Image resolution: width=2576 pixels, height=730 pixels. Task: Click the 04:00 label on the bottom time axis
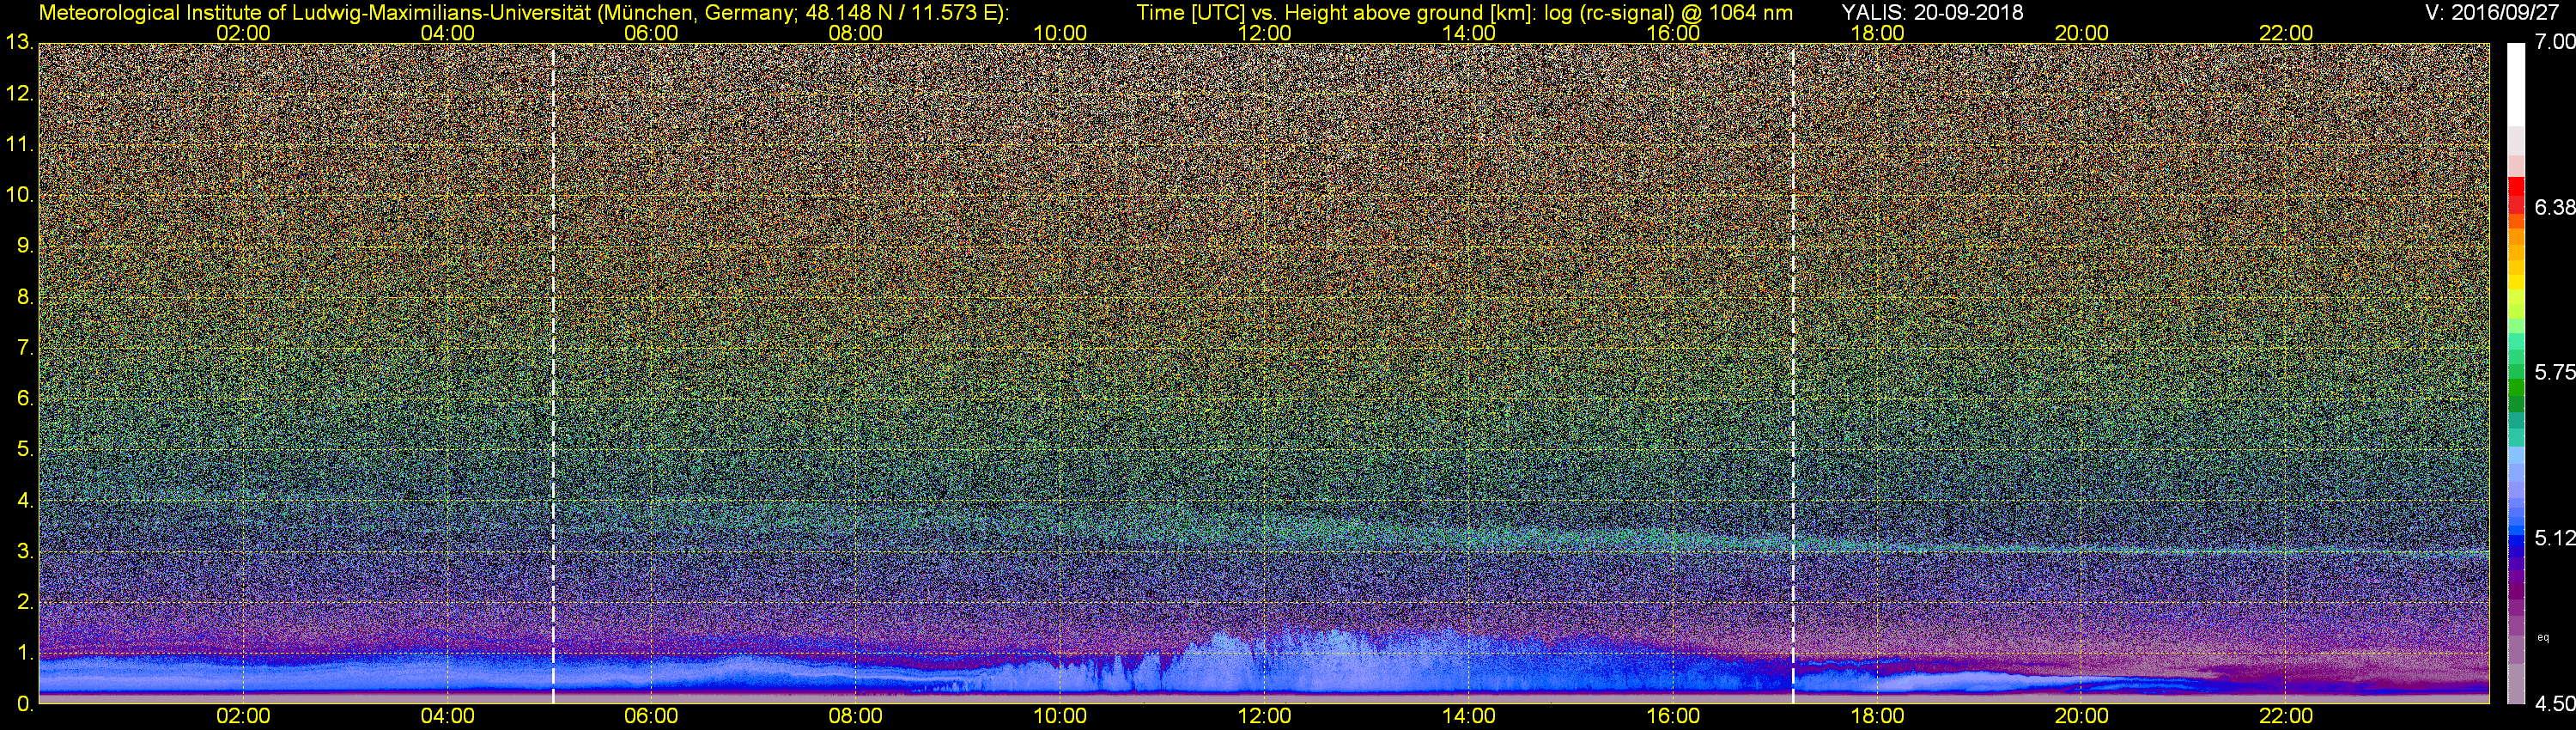pos(447,716)
